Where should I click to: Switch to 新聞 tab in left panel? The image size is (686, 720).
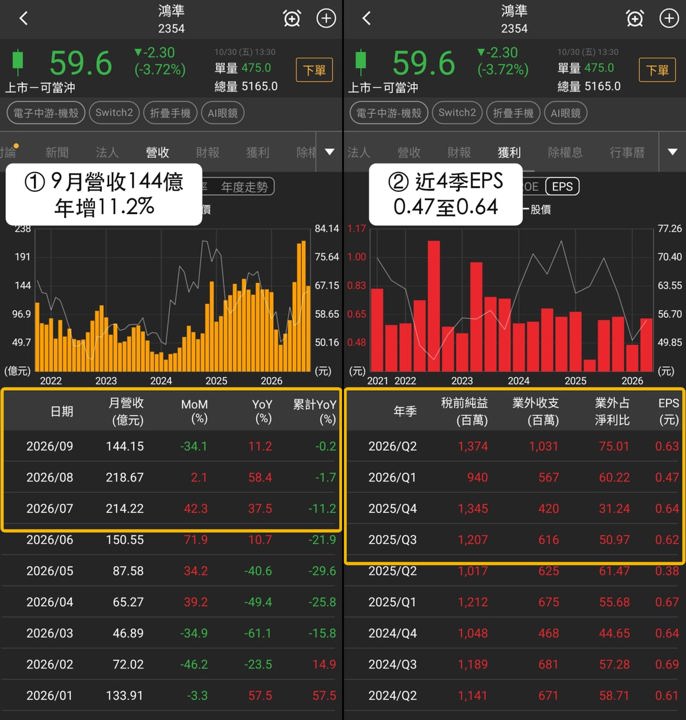pos(57,152)
